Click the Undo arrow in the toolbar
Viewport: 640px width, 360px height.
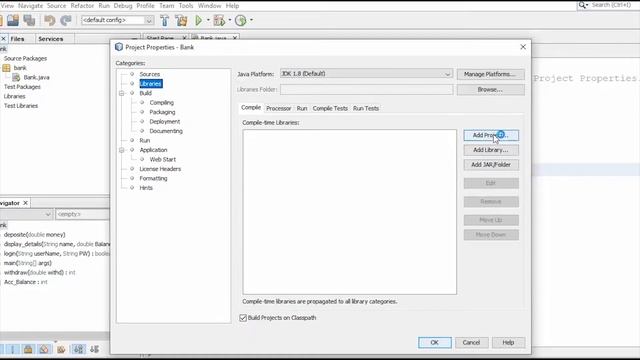49,20
